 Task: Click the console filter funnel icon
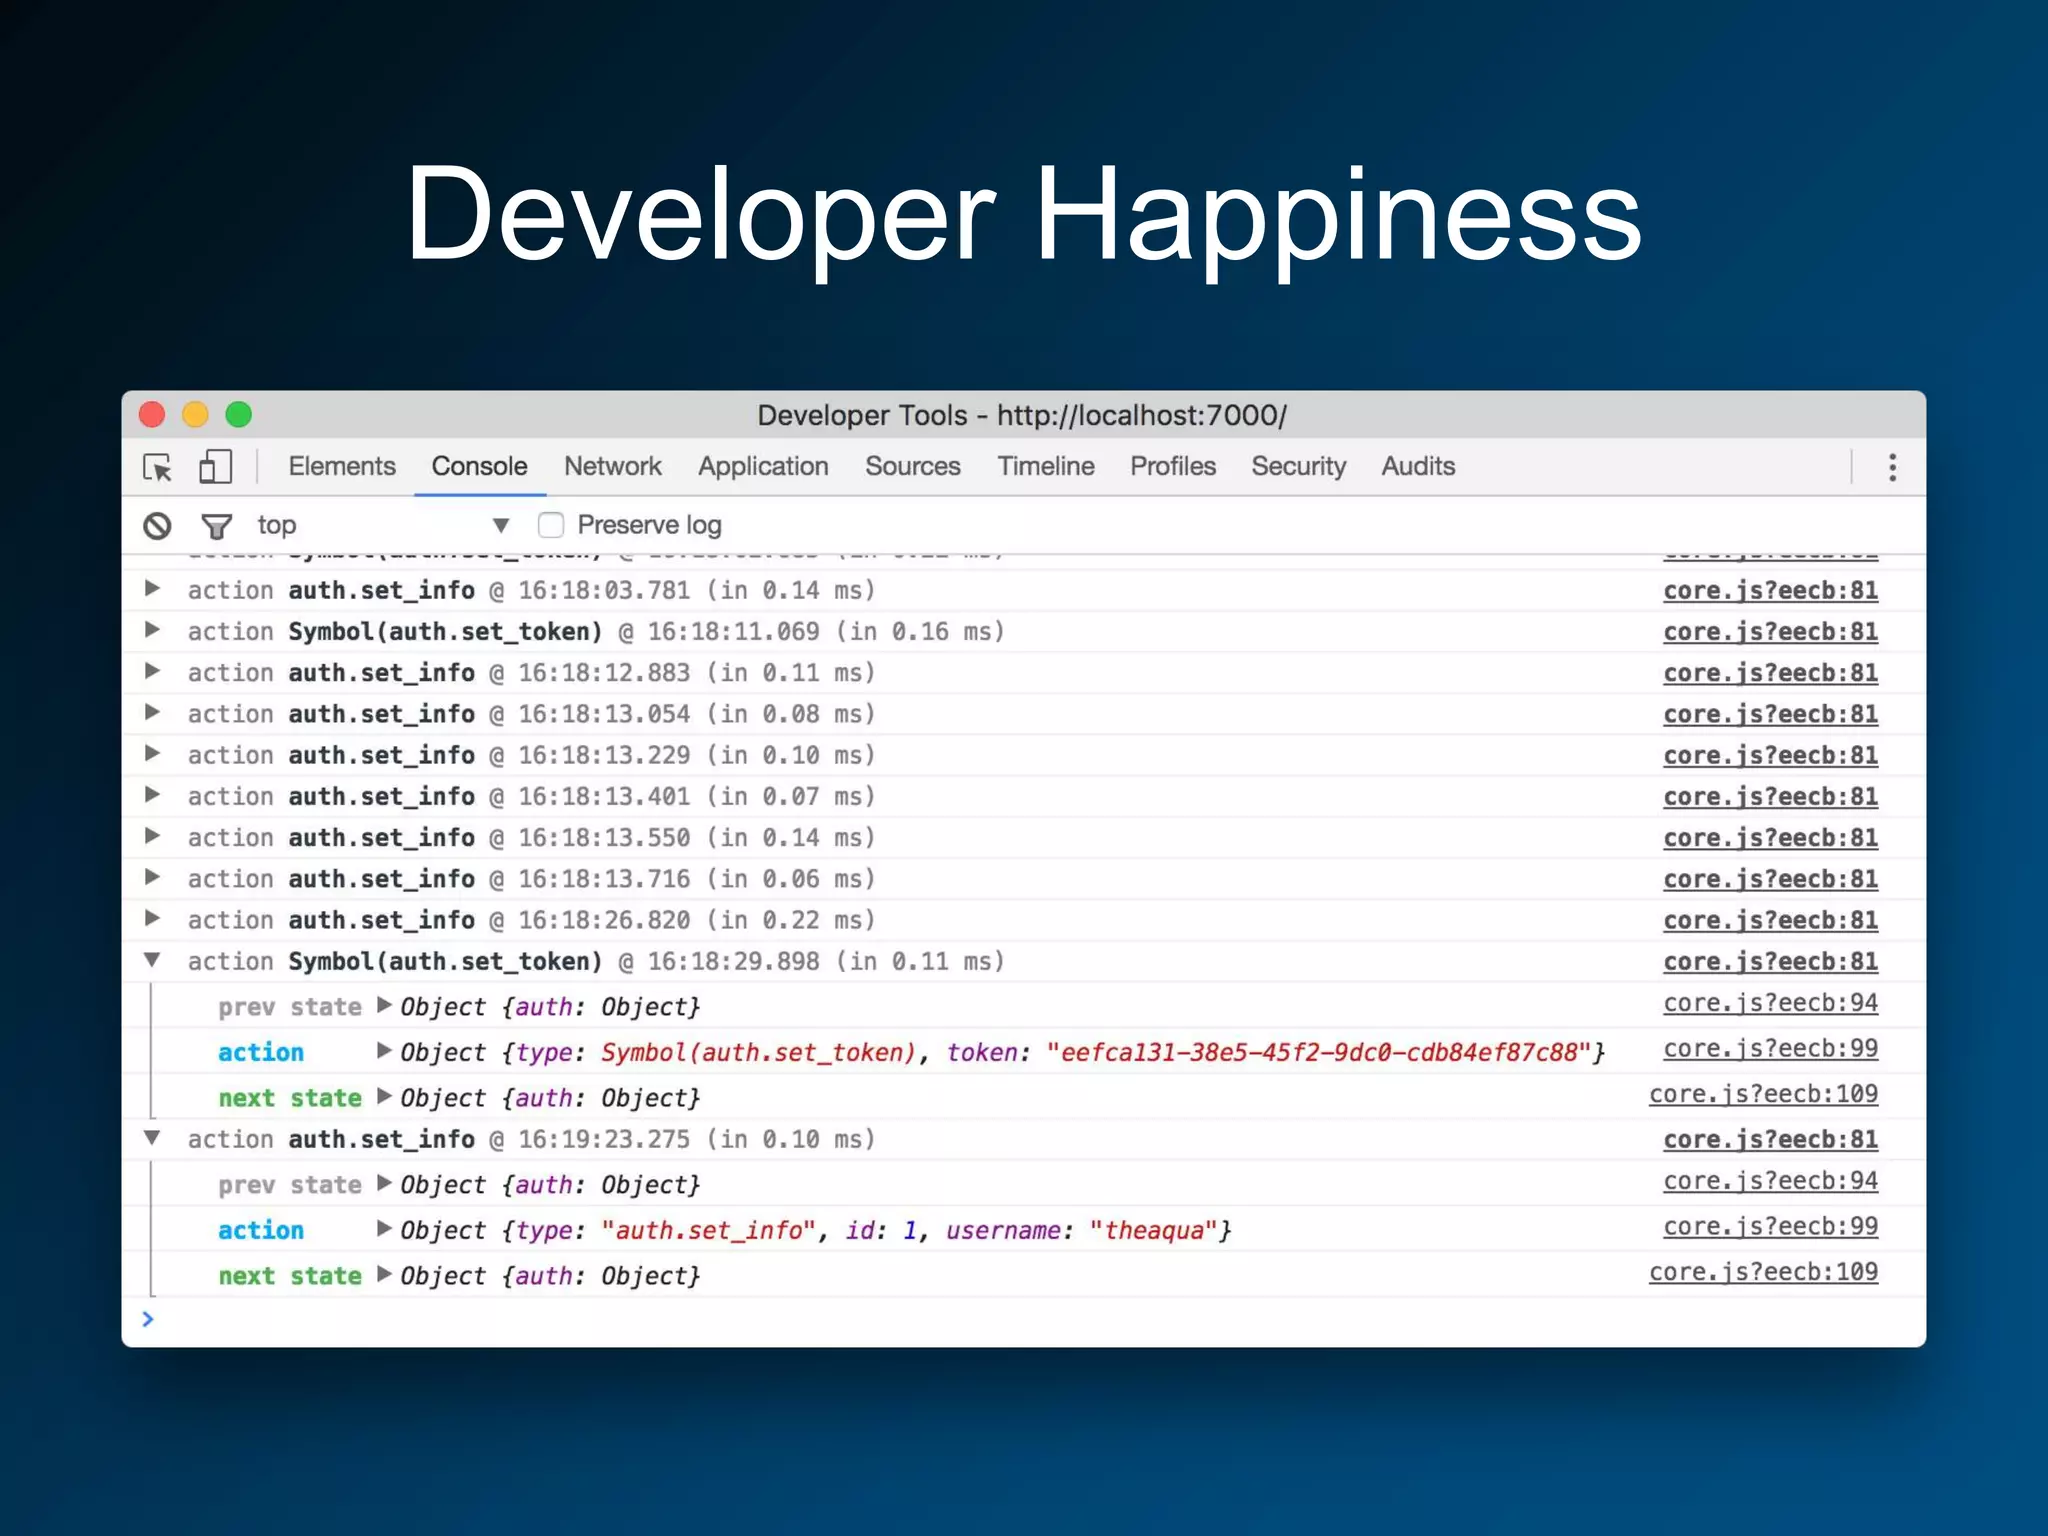click(216, 526)
